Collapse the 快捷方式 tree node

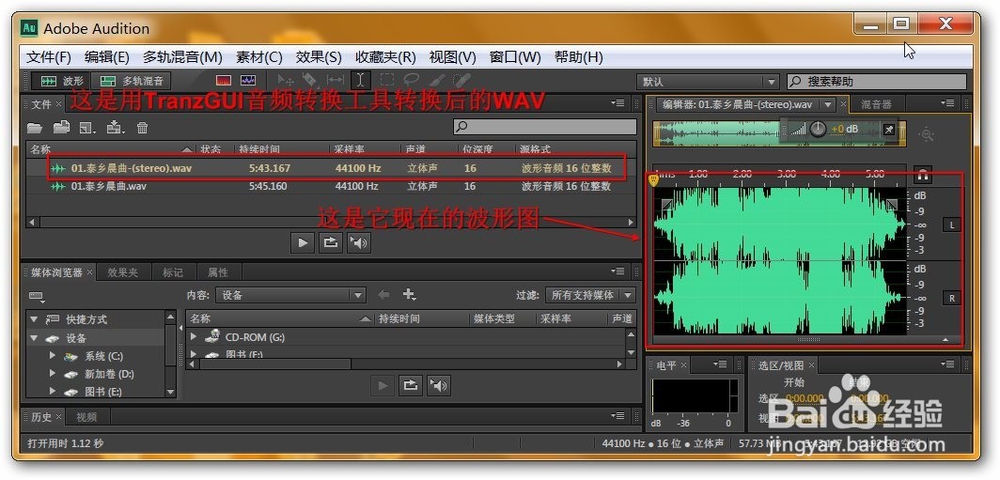(x=33, y=319)
